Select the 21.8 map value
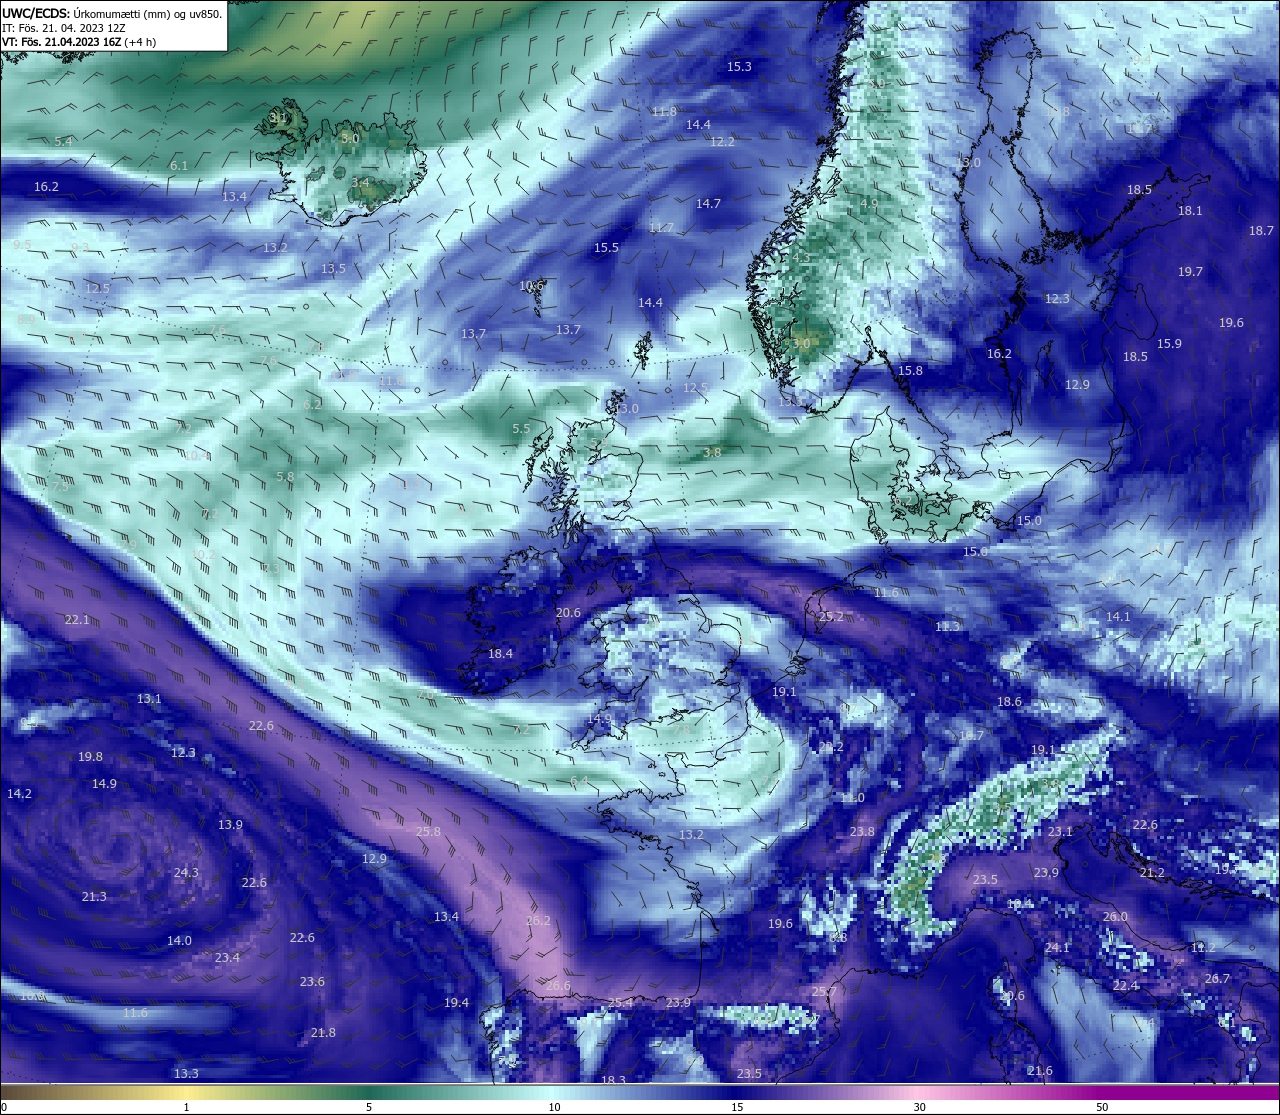This screenshot has width=1280, height=1115. [x=323, y=1033]
